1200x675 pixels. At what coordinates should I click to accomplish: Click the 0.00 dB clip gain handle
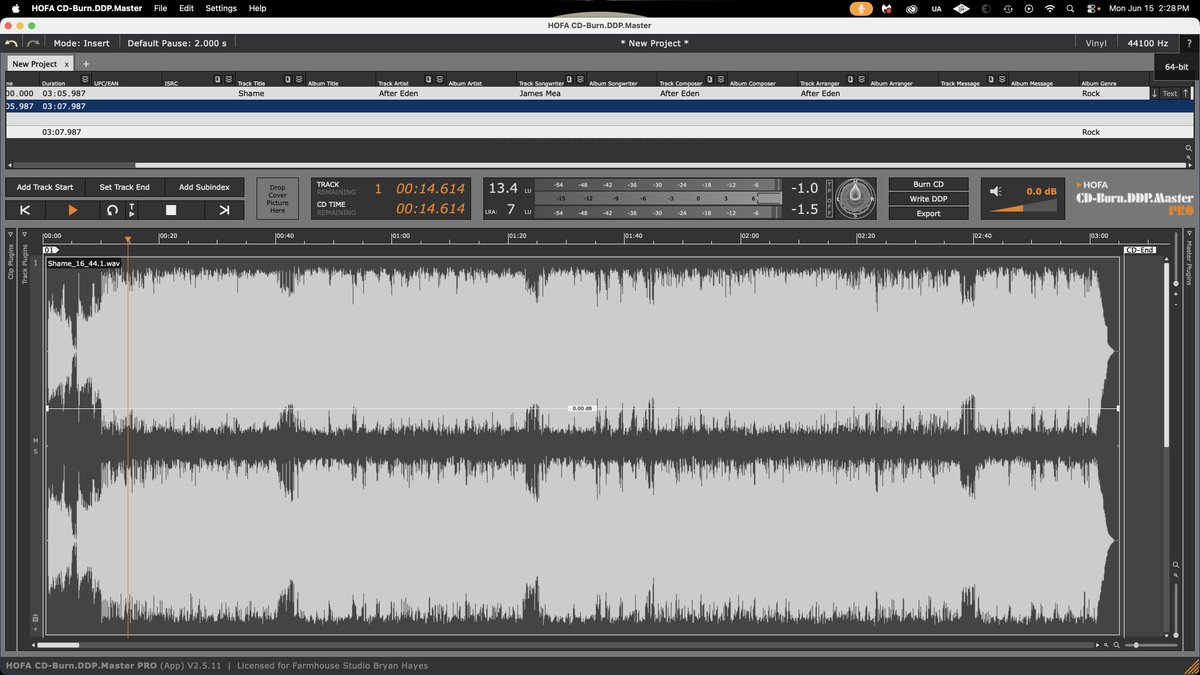coord(582,408)
